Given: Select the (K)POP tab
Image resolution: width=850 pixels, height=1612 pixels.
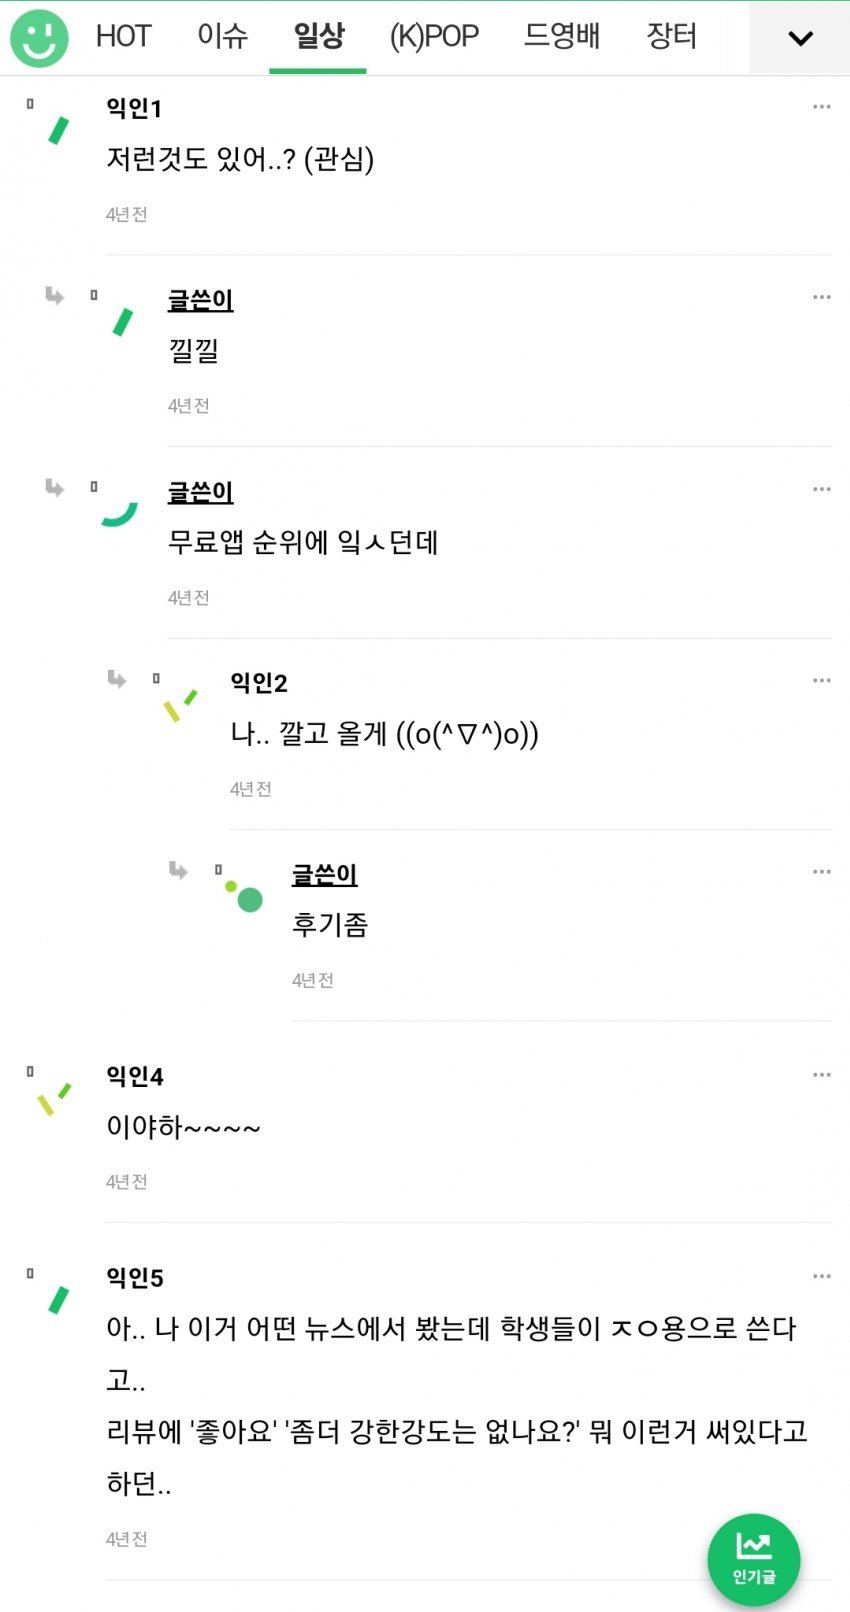Looking at the screenshot, I should point(434,37).
